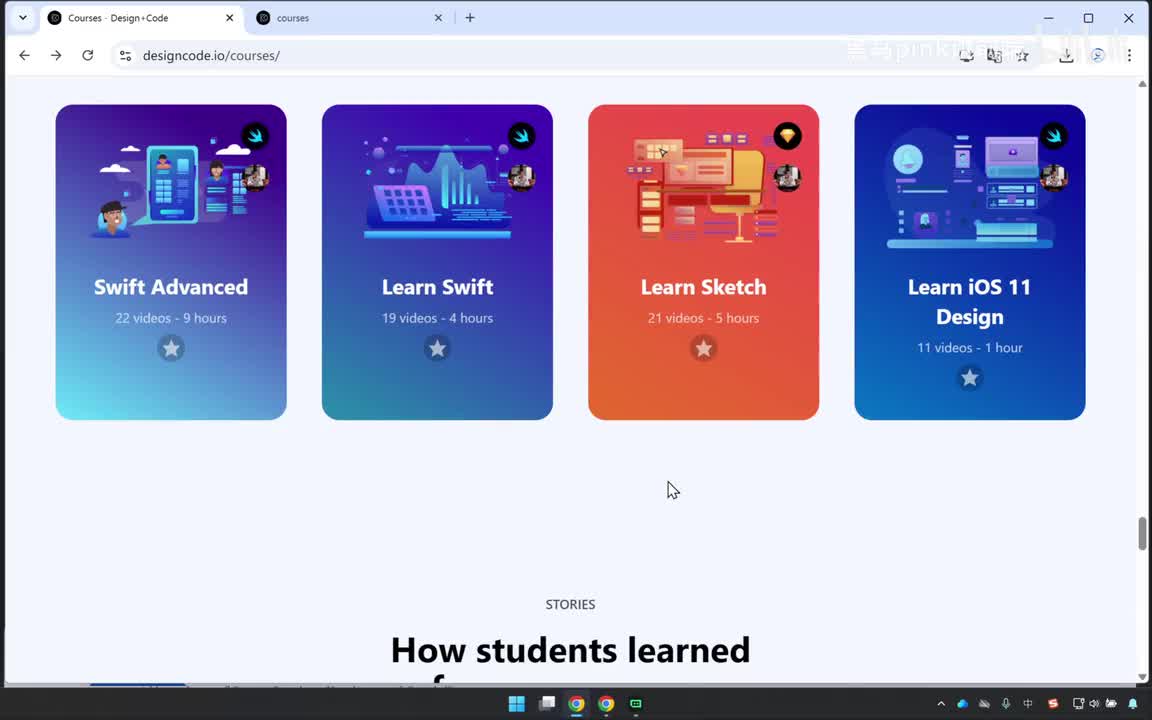This screenshot has width=1152, height=720.
Task: Click the '11 videos - 1 hour' text
Action: click(x=970, y=348)
